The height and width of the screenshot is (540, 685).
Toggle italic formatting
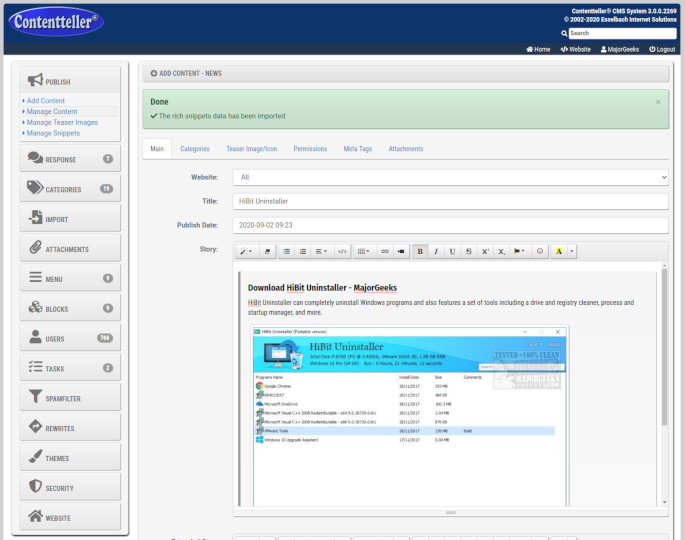coord(436,251)
